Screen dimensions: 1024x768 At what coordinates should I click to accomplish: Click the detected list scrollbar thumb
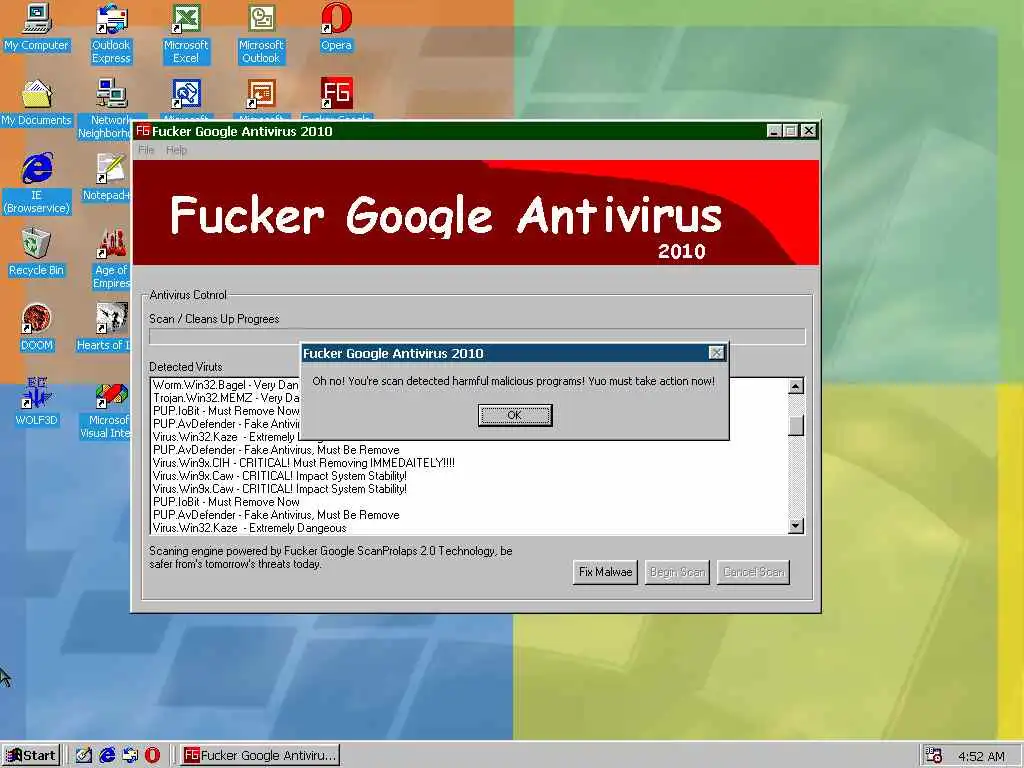click(795, 425)
